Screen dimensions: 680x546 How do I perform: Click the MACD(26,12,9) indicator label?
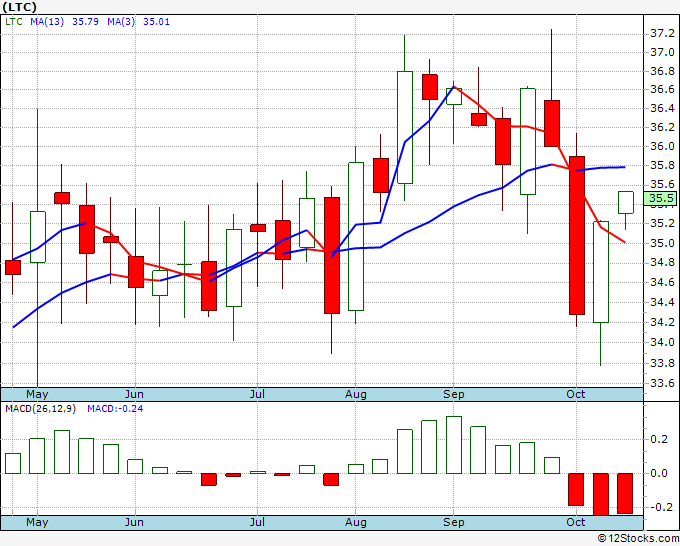coord(40,409)
